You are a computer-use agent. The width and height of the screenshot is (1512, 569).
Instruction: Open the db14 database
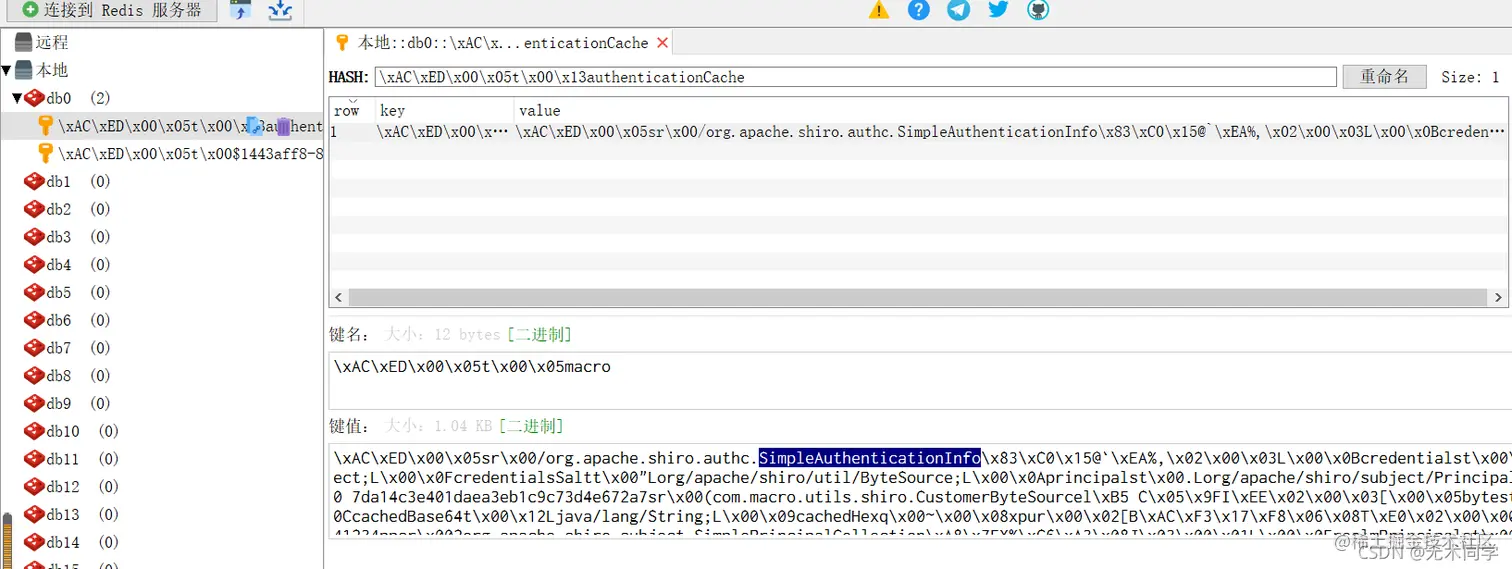click(63, 542)
